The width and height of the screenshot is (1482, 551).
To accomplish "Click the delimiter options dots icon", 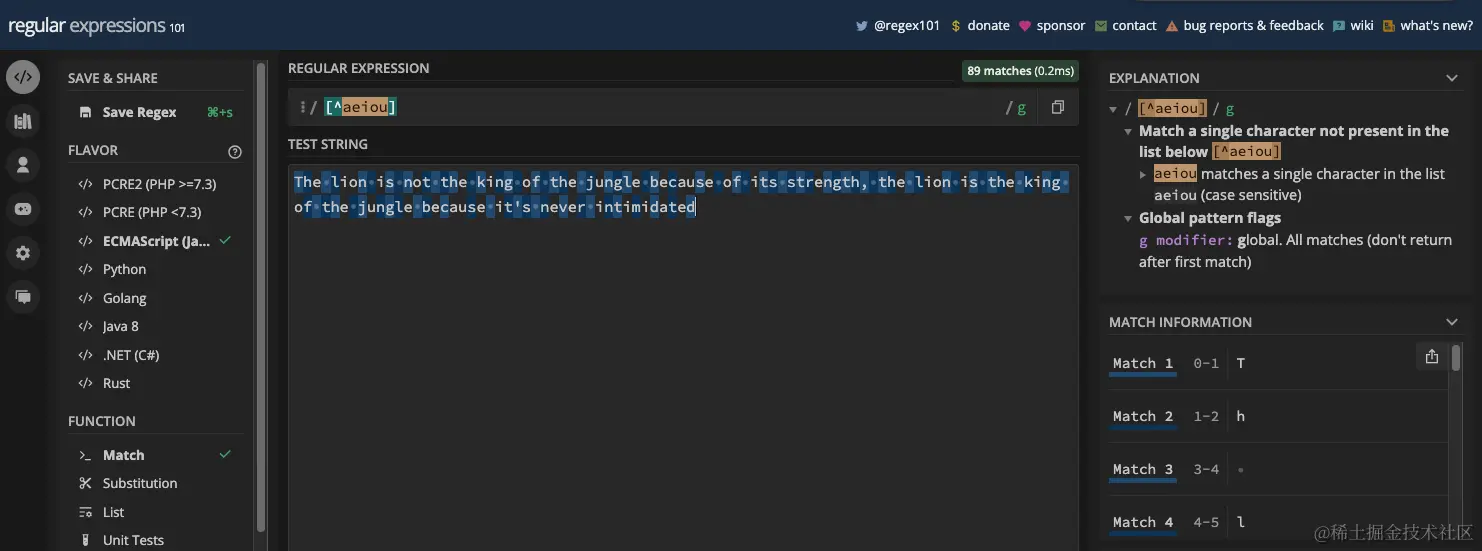I will tap(302, 107).
